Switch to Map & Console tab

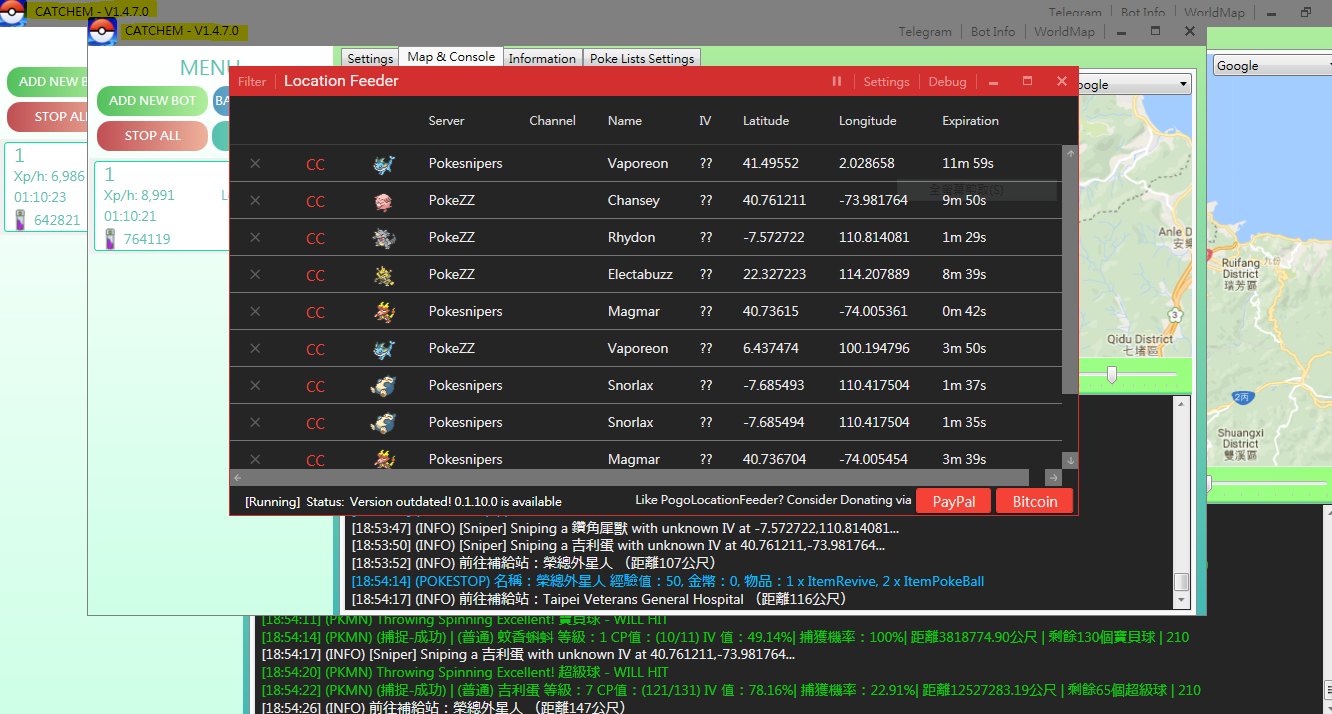click(451, 57)
